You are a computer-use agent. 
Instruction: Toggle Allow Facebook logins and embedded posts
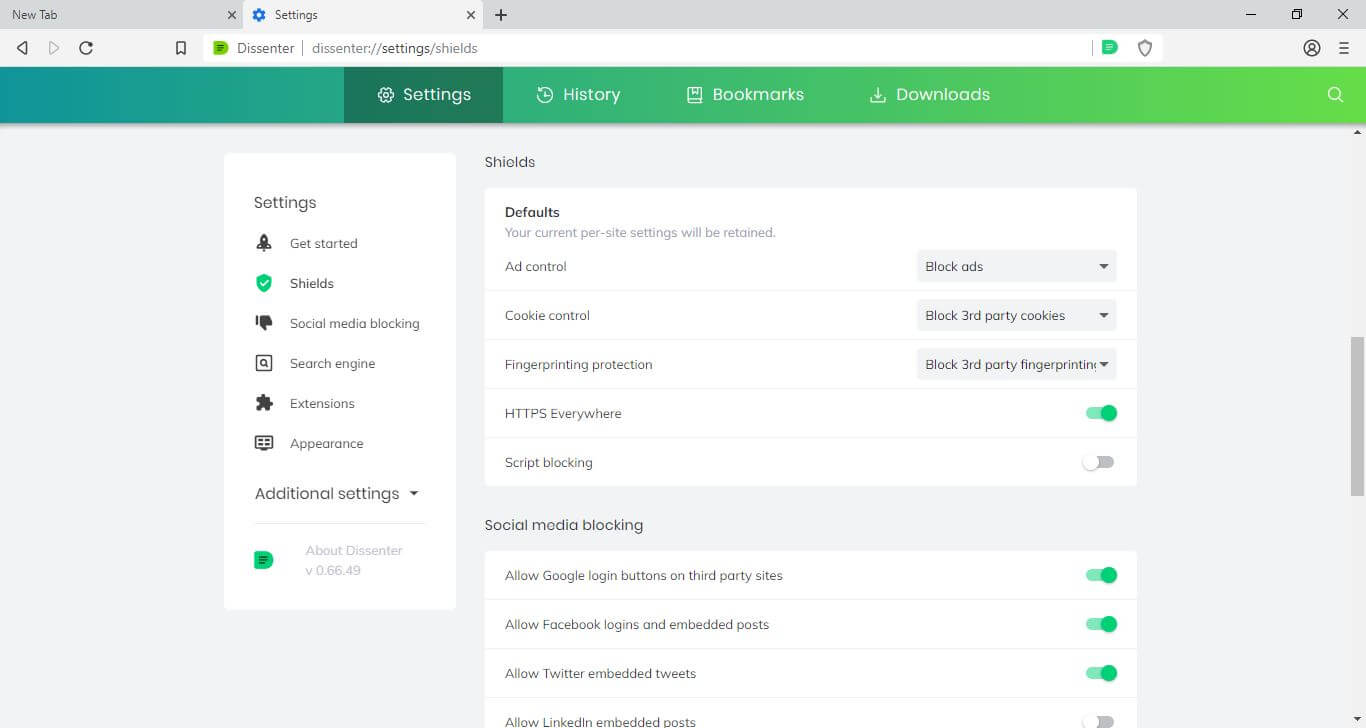click(x=1101, y=624)
